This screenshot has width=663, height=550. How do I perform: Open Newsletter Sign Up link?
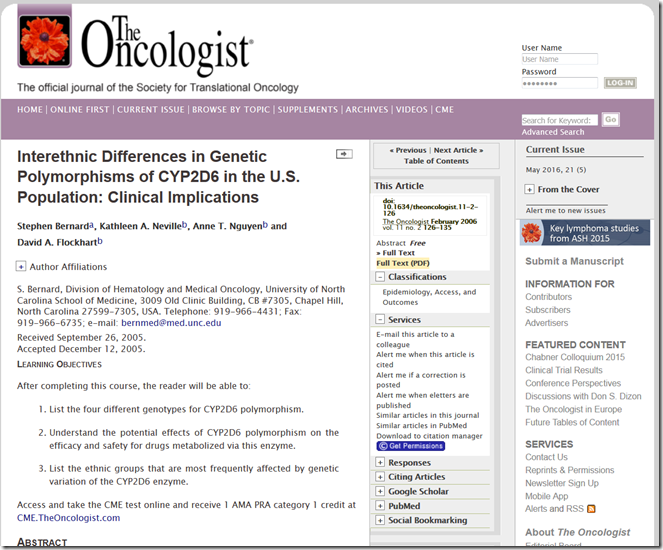(562, 483)
